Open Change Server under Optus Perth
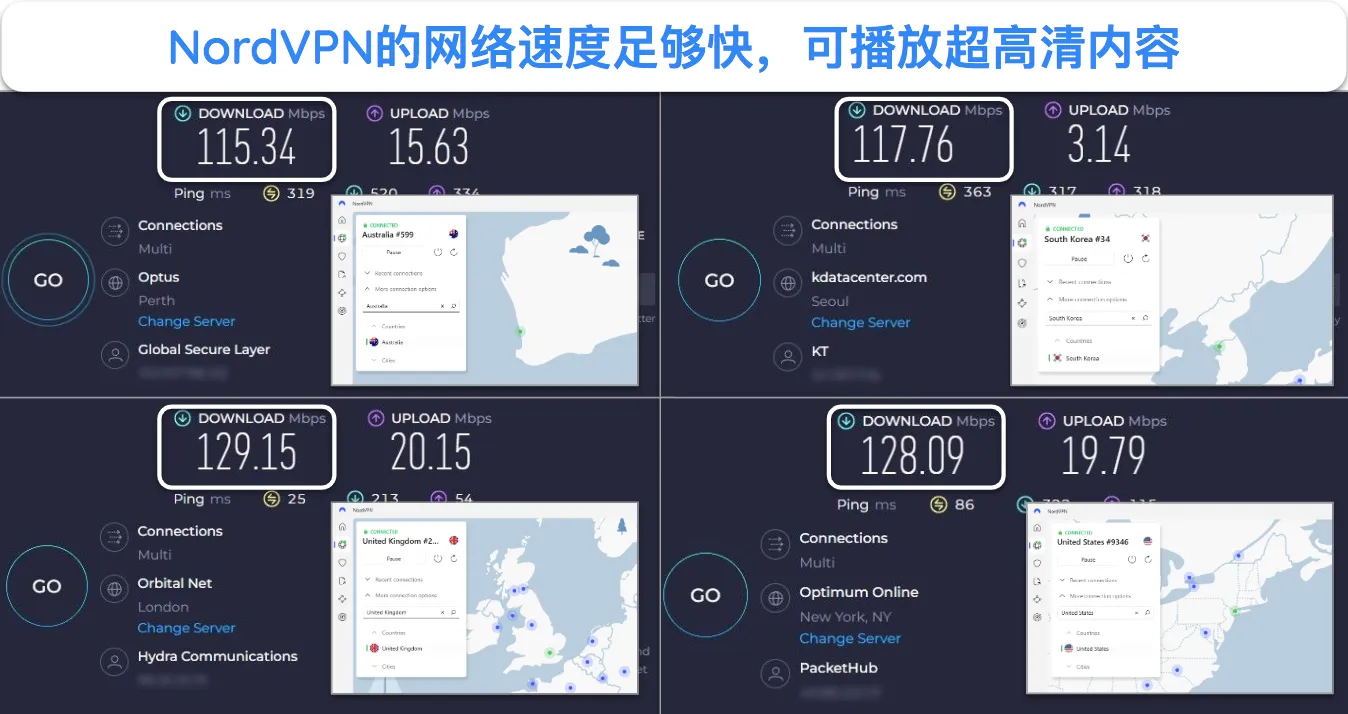Screen dimensions: 1348x714 [187, 322]
